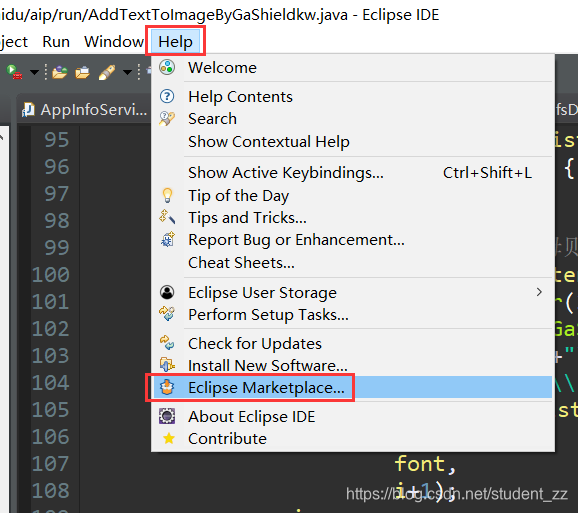Click the Report Bug icon

167,240
